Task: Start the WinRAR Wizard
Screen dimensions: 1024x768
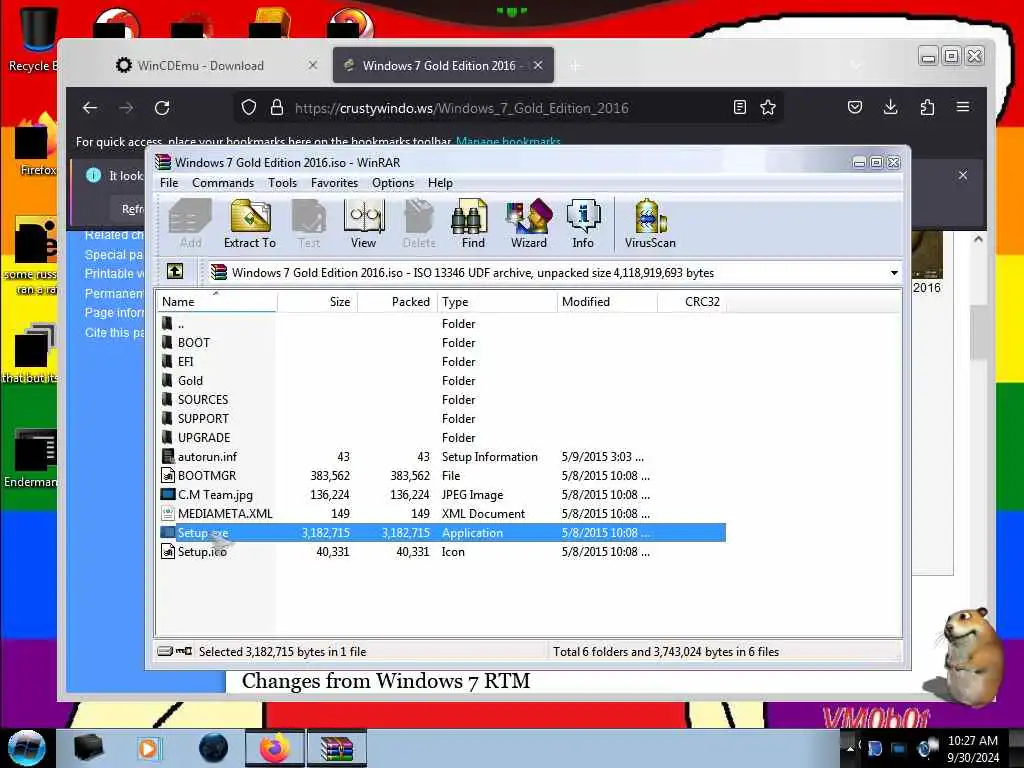Action: tap(528, 224)
